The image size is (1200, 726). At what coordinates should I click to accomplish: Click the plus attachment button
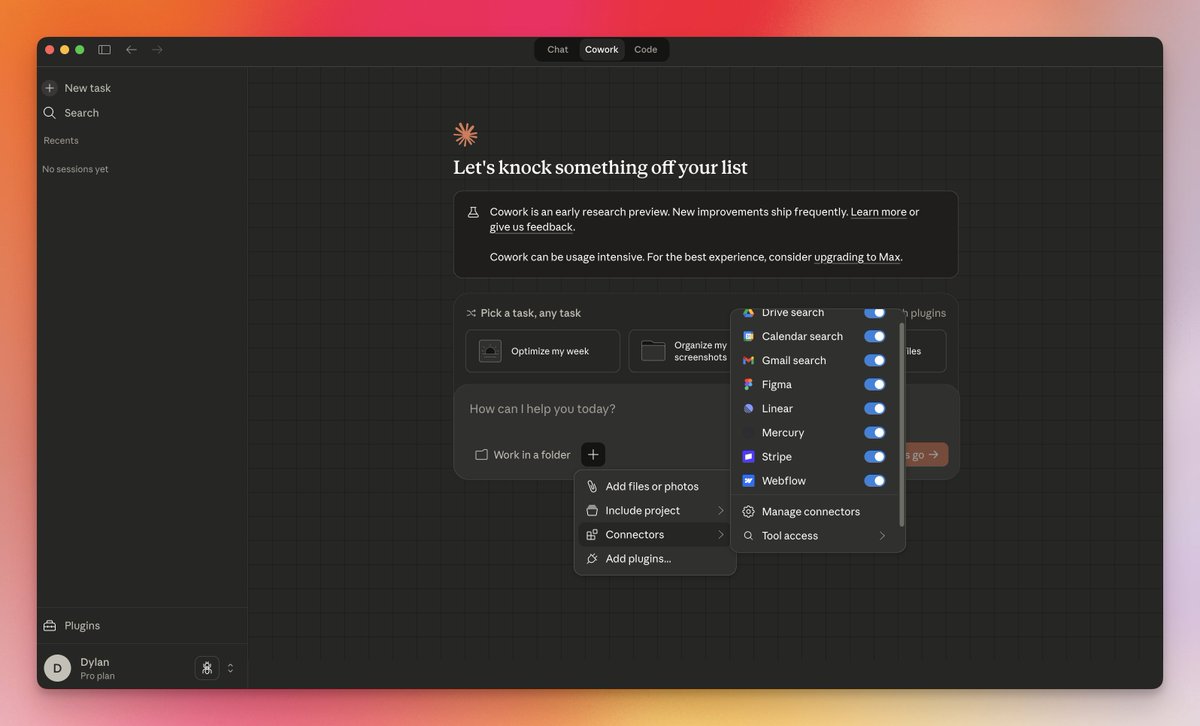593,455
